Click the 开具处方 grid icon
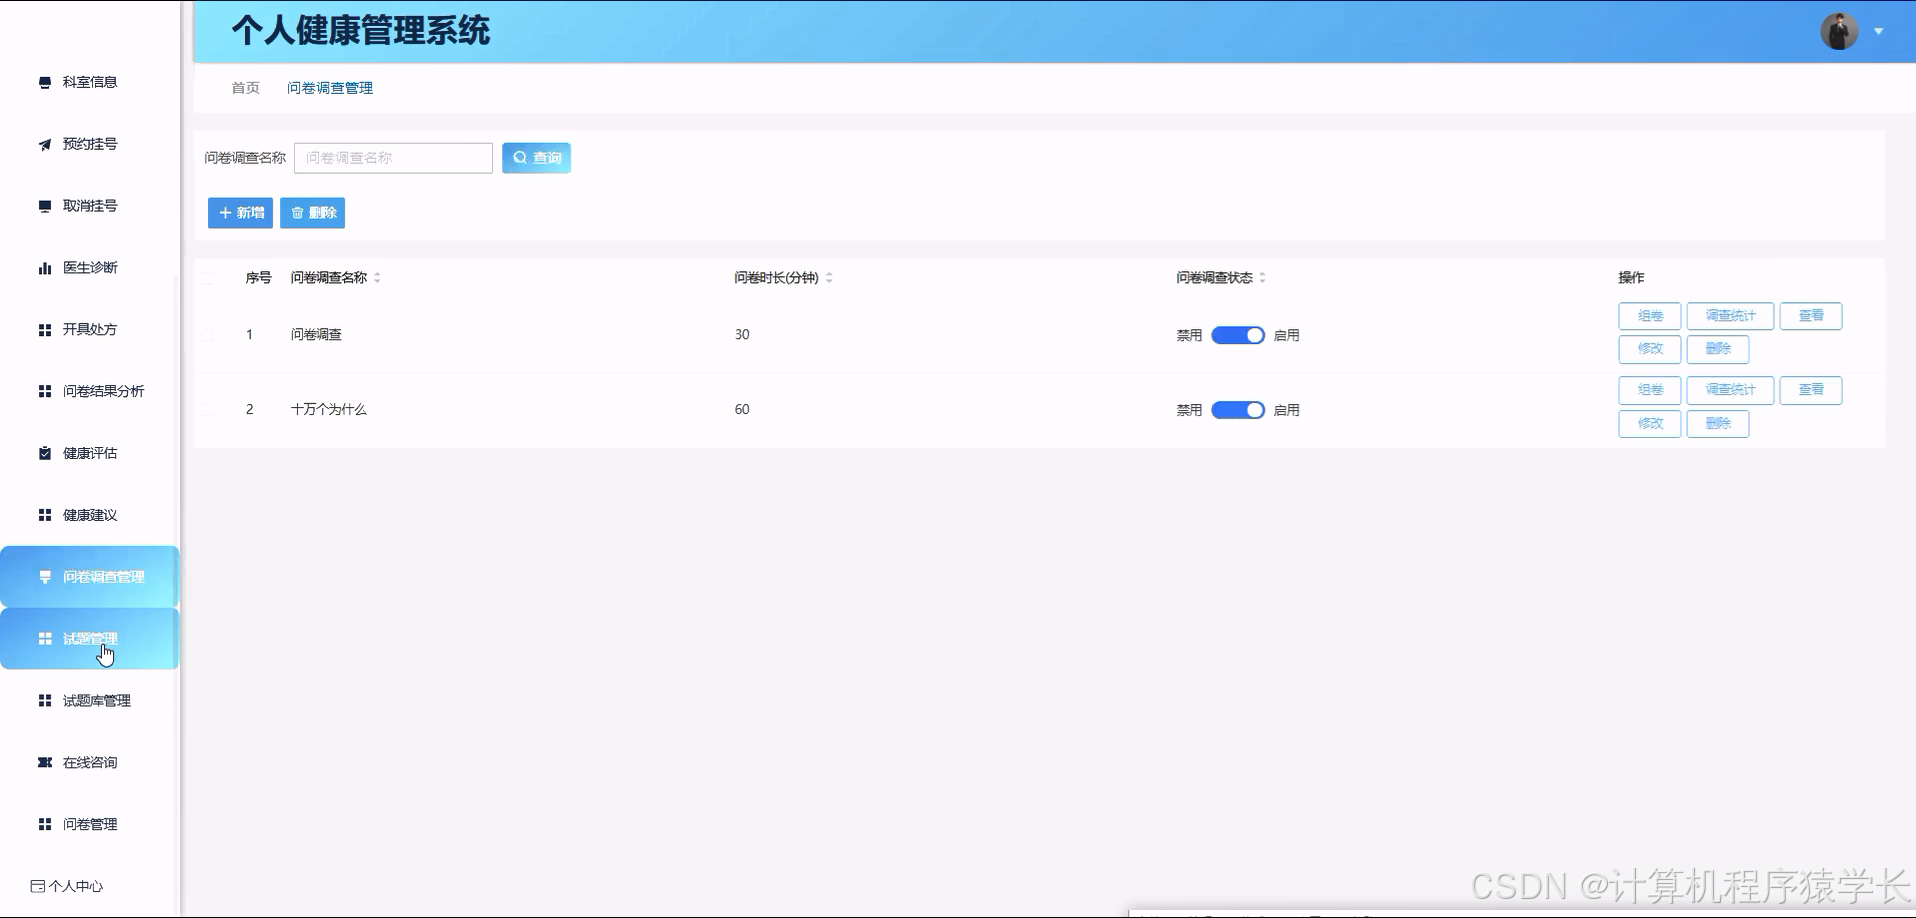This screenshot has width=1916, height=918. pyautogui.click(x=45, y=330)
